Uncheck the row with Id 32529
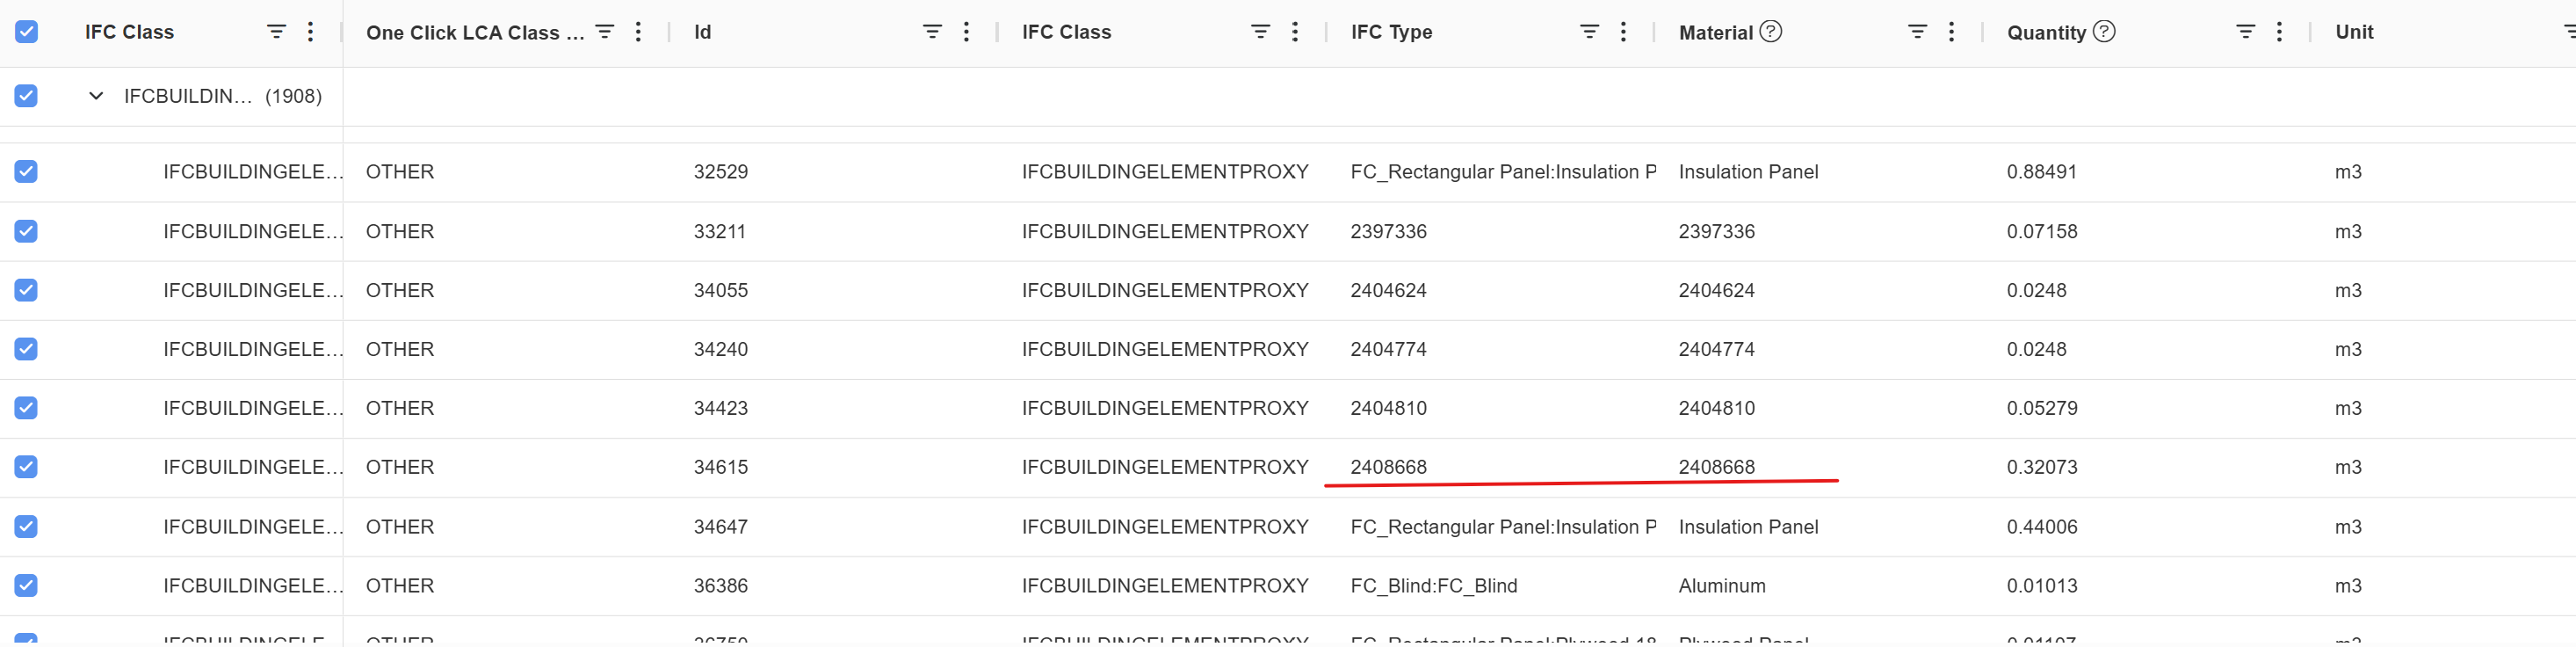The height and width of the screenshot is (647, 2576). [27, 172]
